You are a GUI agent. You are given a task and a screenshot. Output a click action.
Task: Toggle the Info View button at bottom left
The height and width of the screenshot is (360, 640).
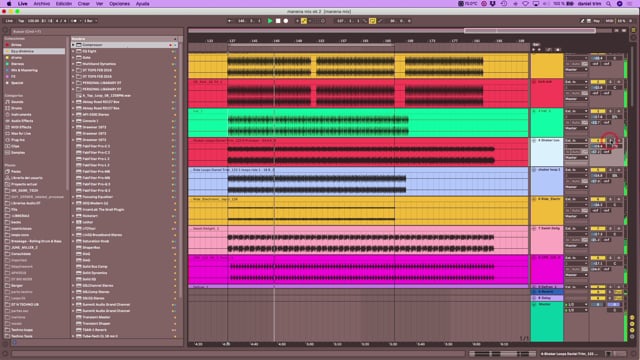pos(6,354)
